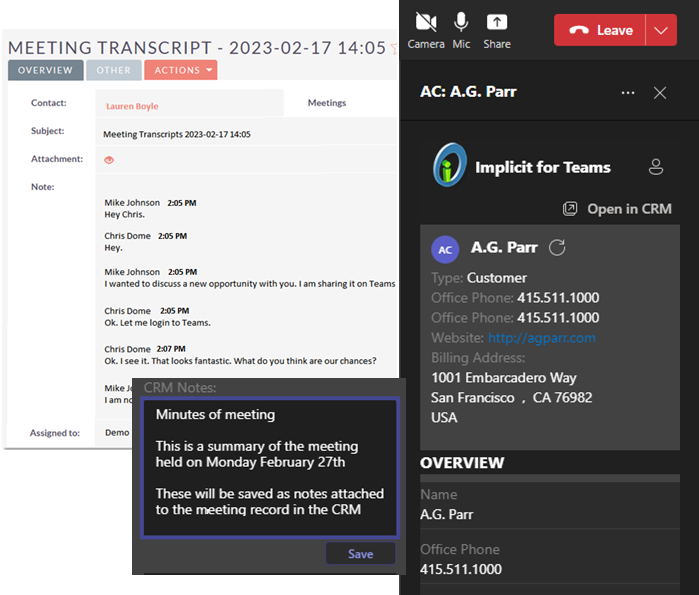This screenshot has height=595, width=699.
Task: Open the user profile icon
Action: click(x=656, y=167)
